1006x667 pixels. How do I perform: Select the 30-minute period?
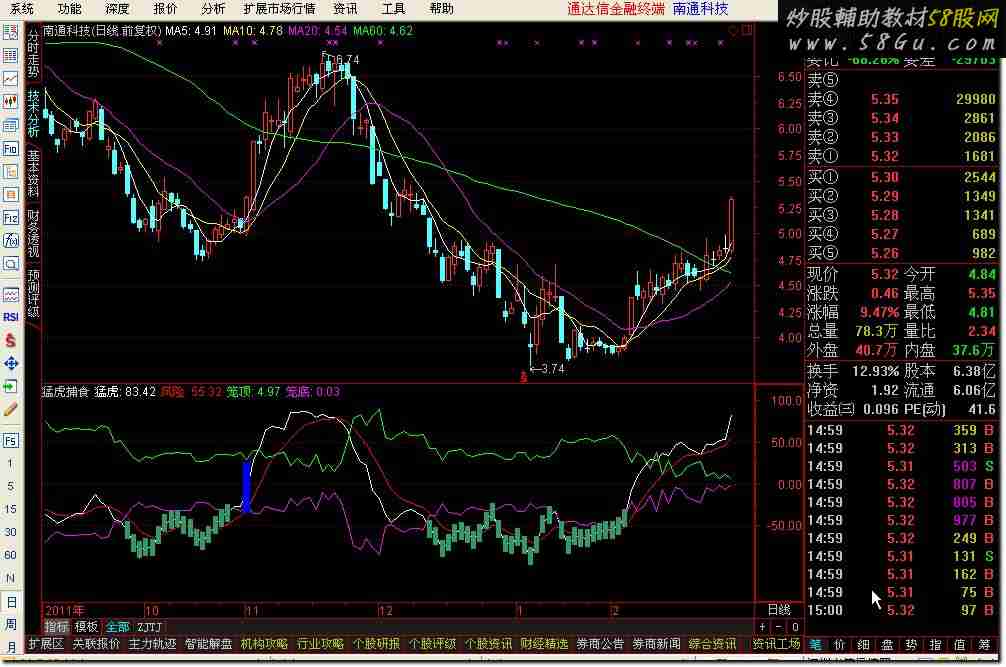(10, 532)
